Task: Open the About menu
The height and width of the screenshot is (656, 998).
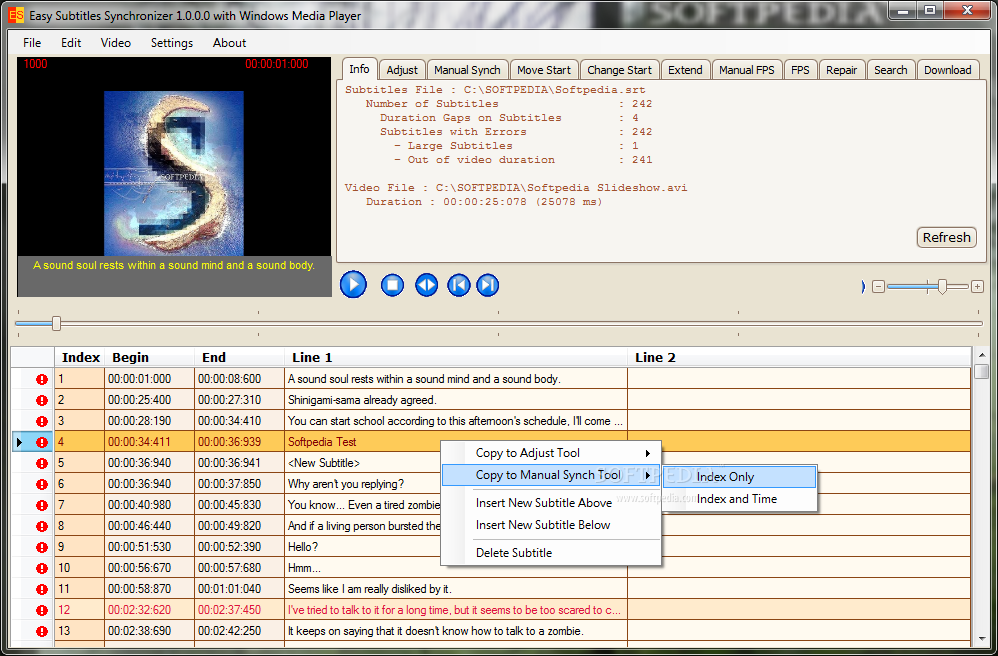Action: click(229, 43)
